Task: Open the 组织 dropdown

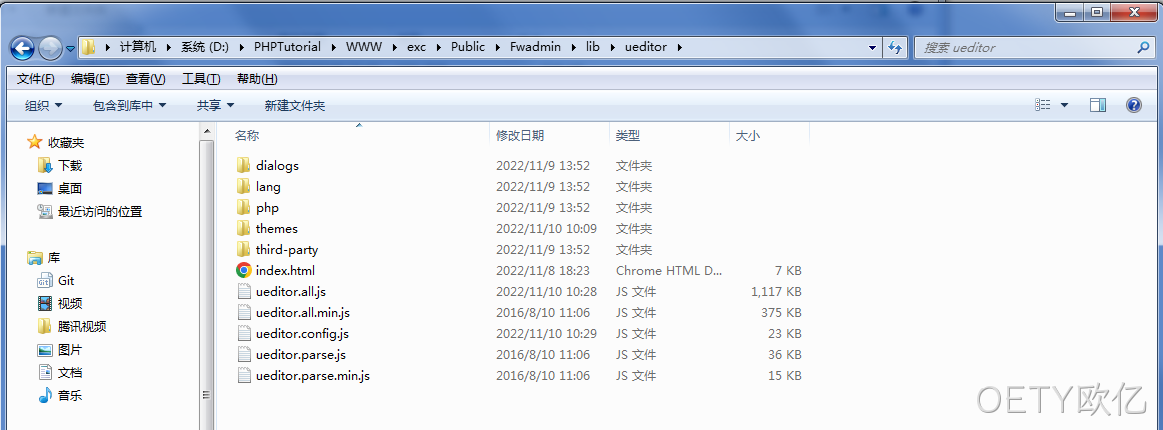Action: [43, 105]
